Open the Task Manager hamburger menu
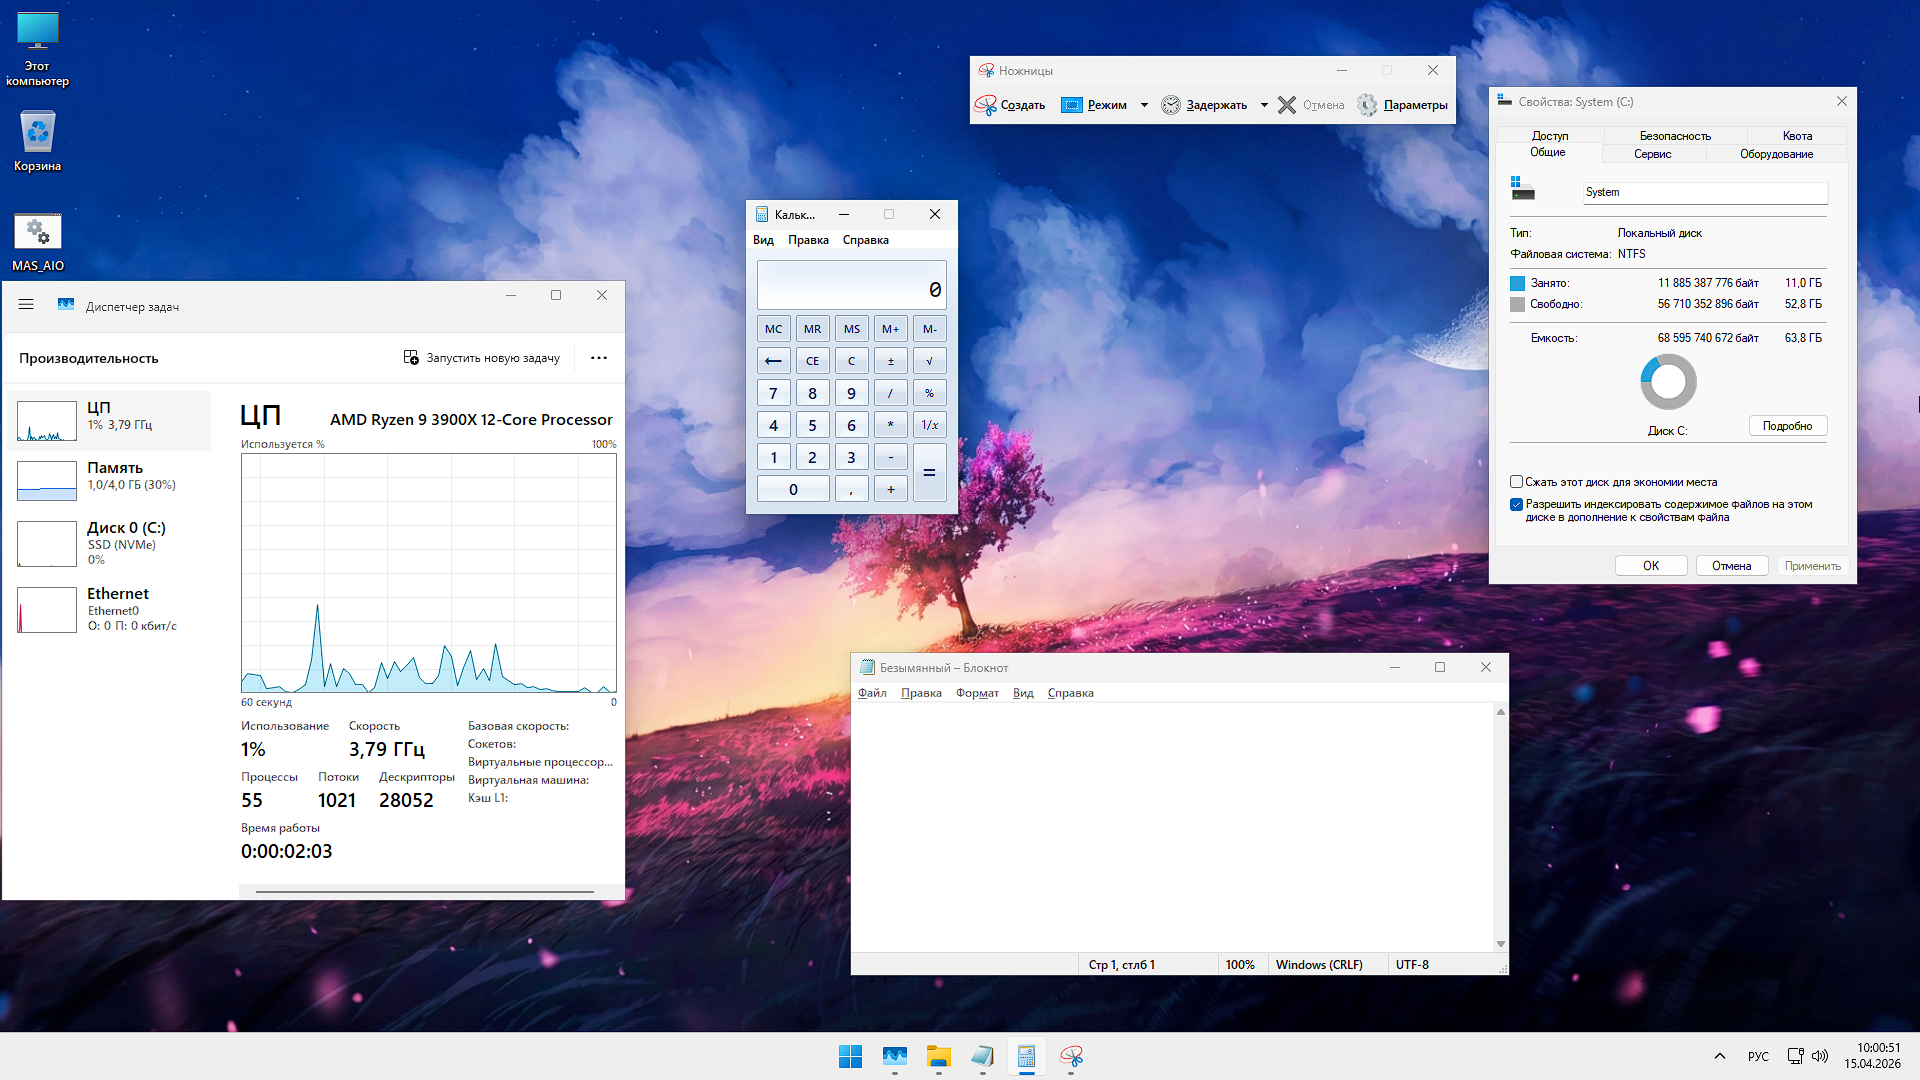This screenshot has height=1080, width=1920. 25,304
